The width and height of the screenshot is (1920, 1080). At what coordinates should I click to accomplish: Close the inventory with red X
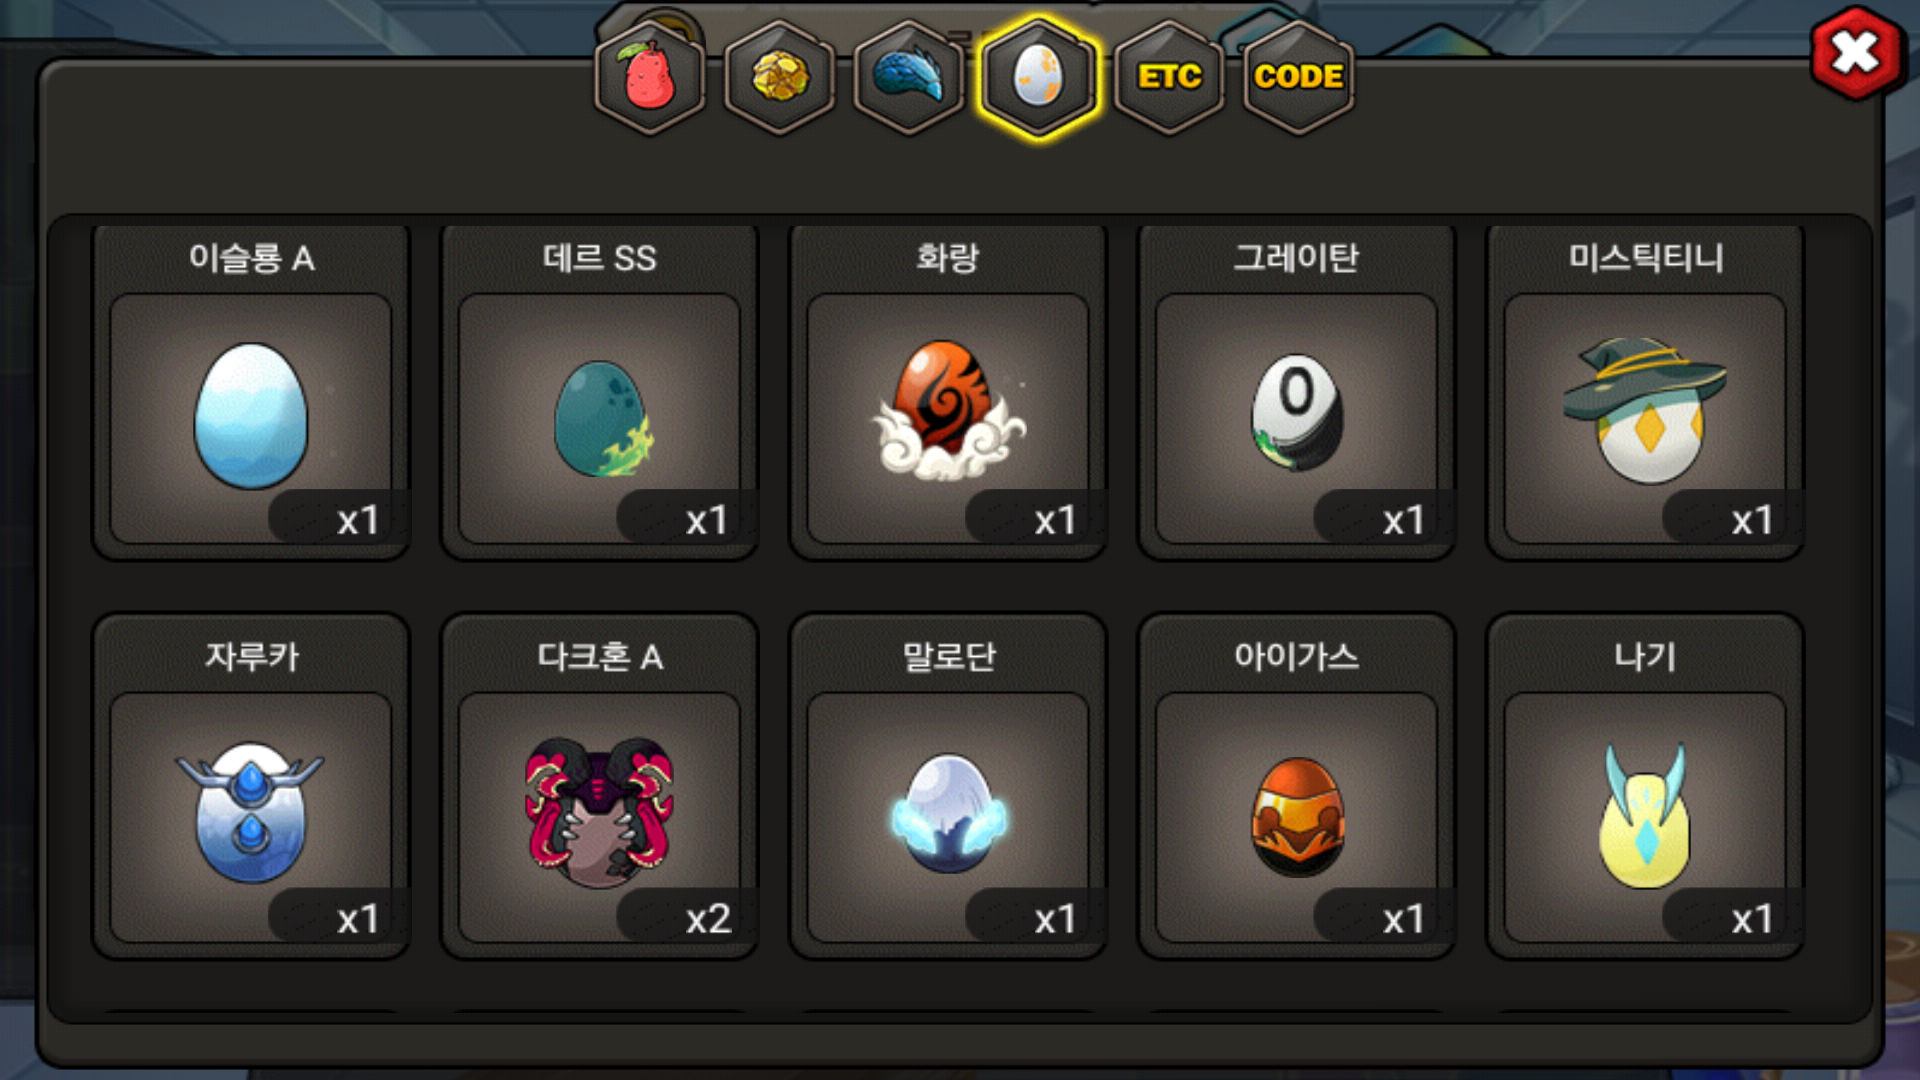click(x=1857, y=54)
